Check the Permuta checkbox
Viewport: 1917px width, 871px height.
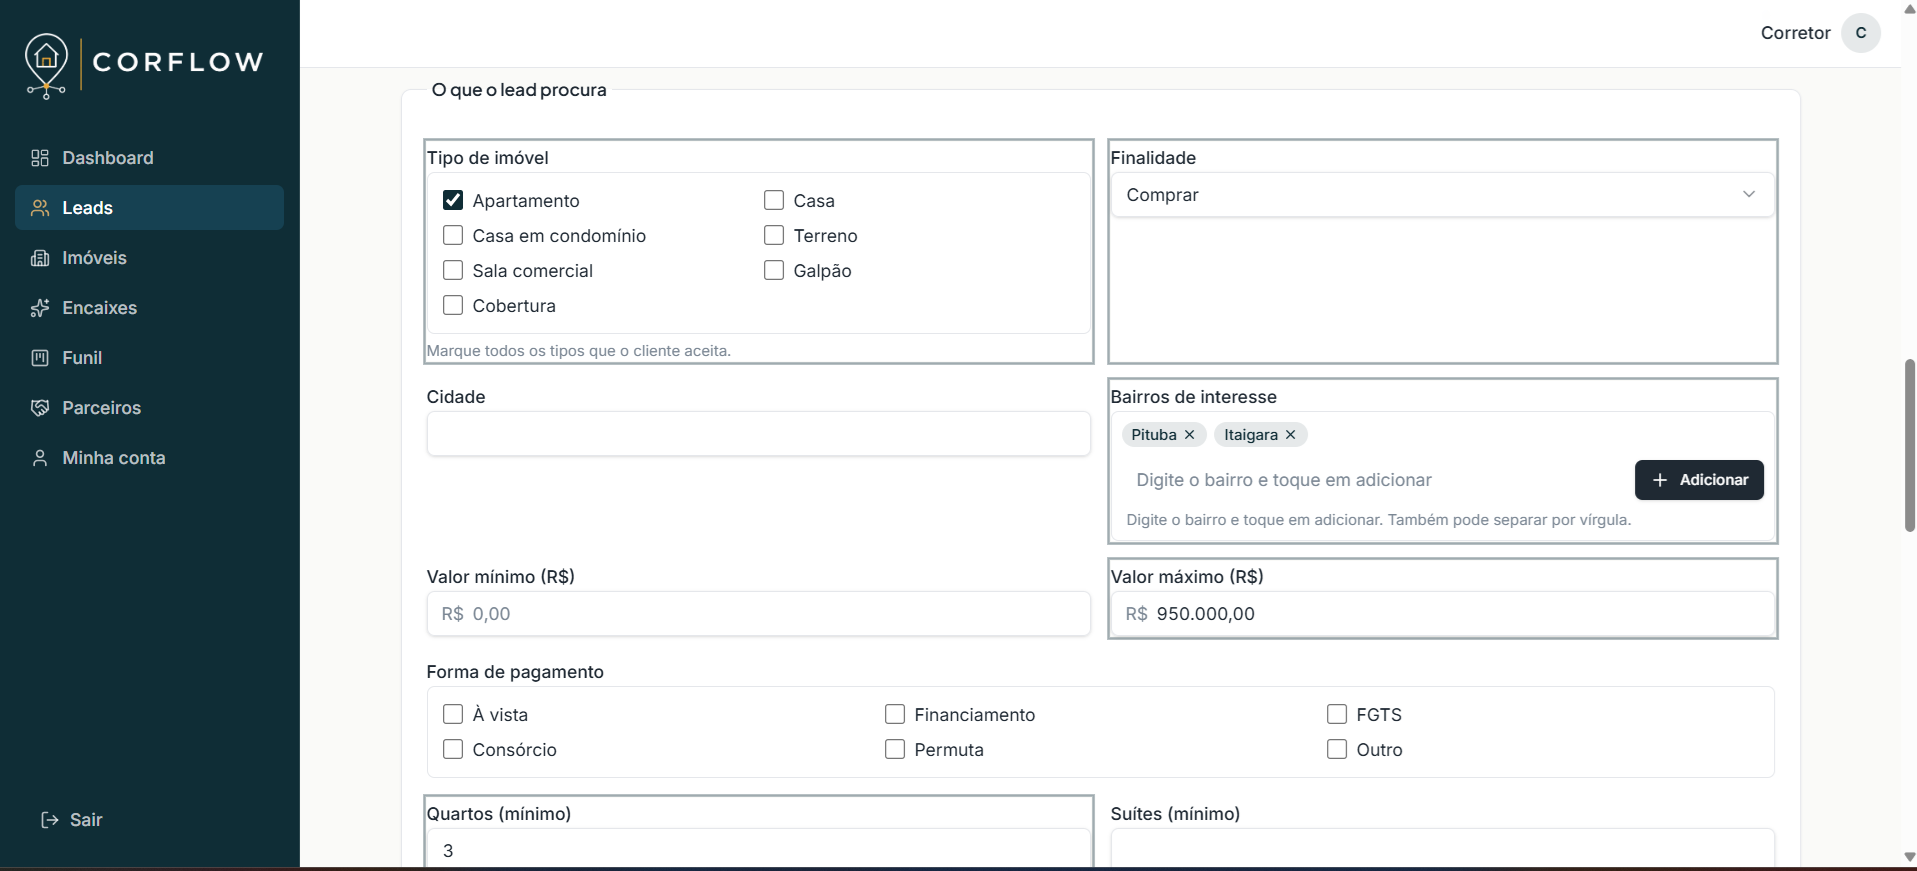pyautogui.click(x=895, y=749)
